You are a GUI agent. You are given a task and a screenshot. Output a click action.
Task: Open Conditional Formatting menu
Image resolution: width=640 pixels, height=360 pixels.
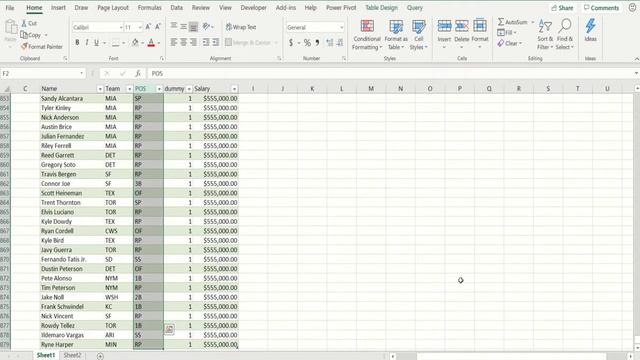tap(367, 35)
